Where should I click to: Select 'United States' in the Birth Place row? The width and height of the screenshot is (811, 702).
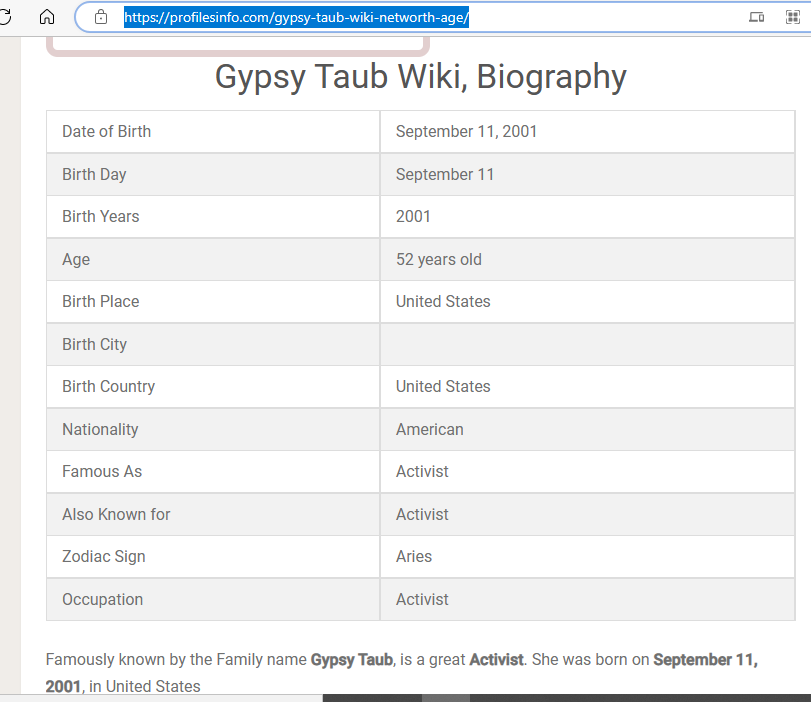coord(443,301)
